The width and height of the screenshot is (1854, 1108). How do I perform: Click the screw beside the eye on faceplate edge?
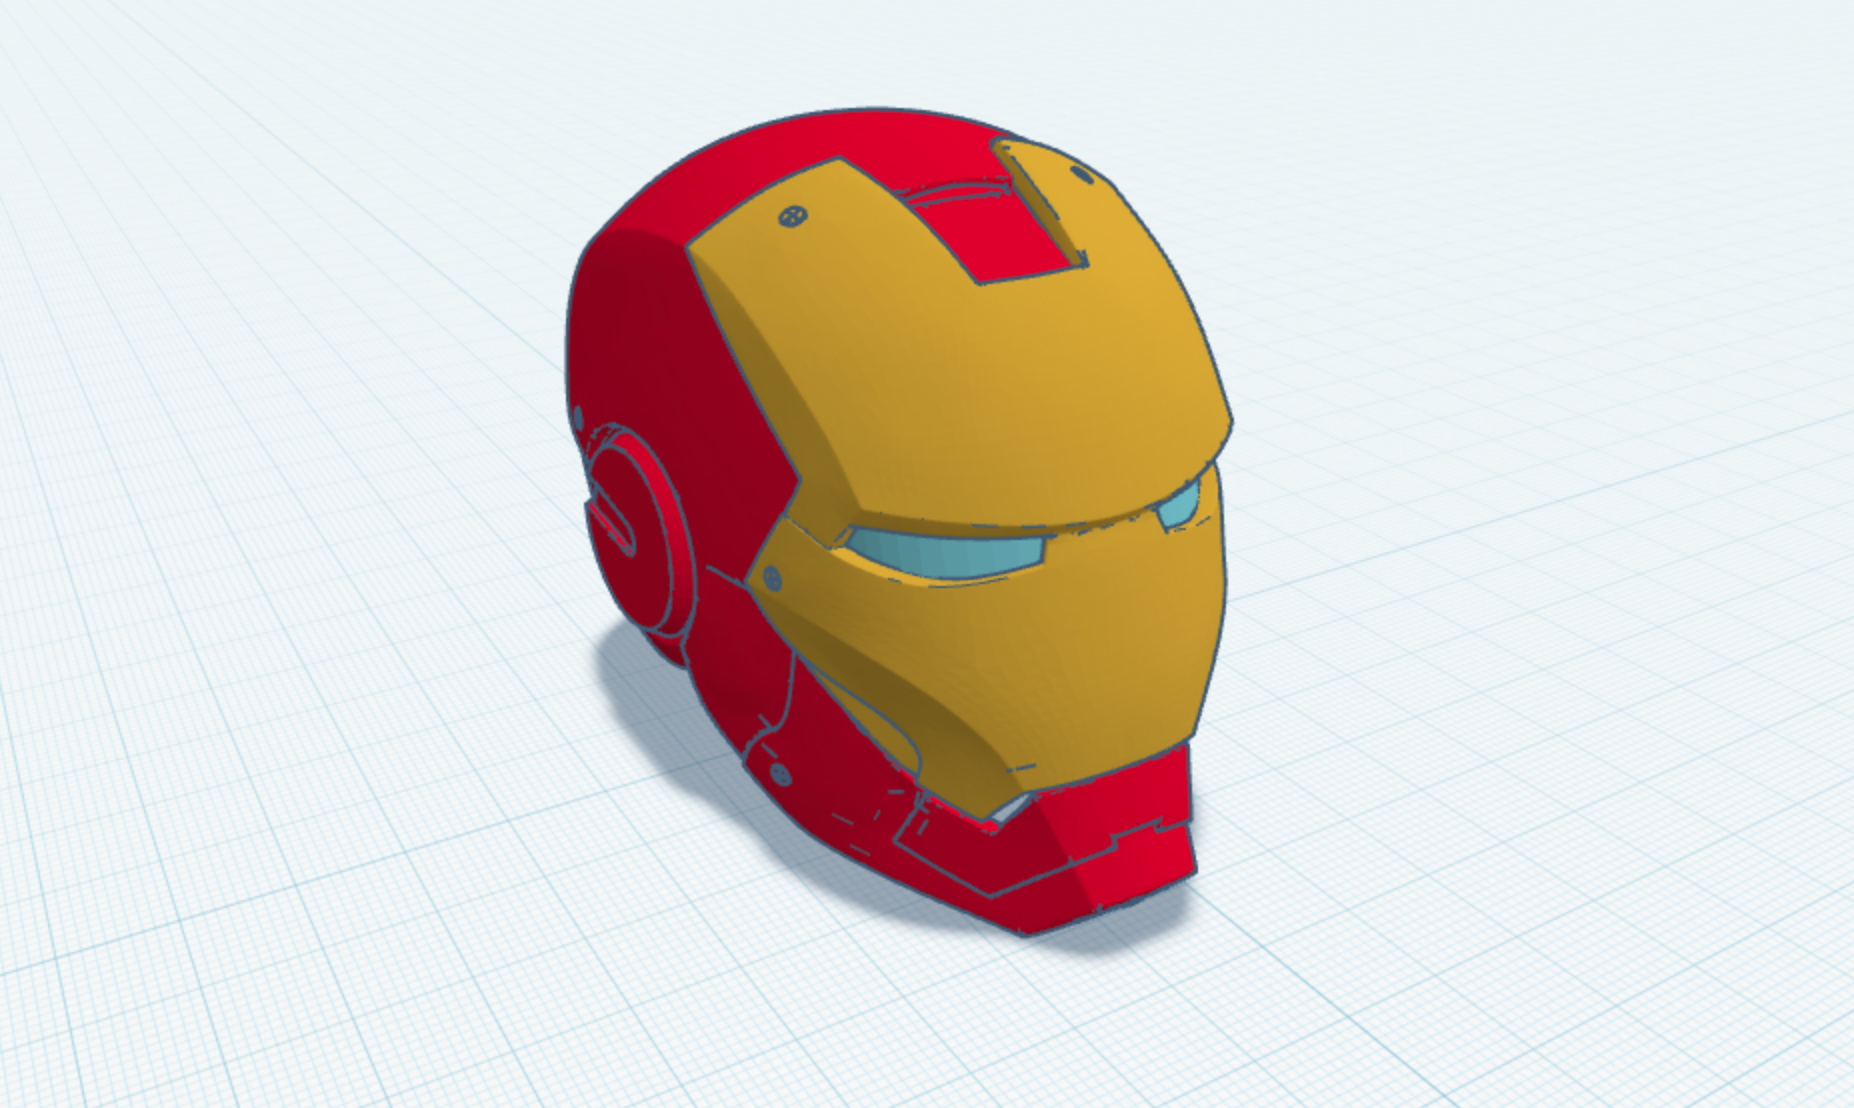pos(772,578)
